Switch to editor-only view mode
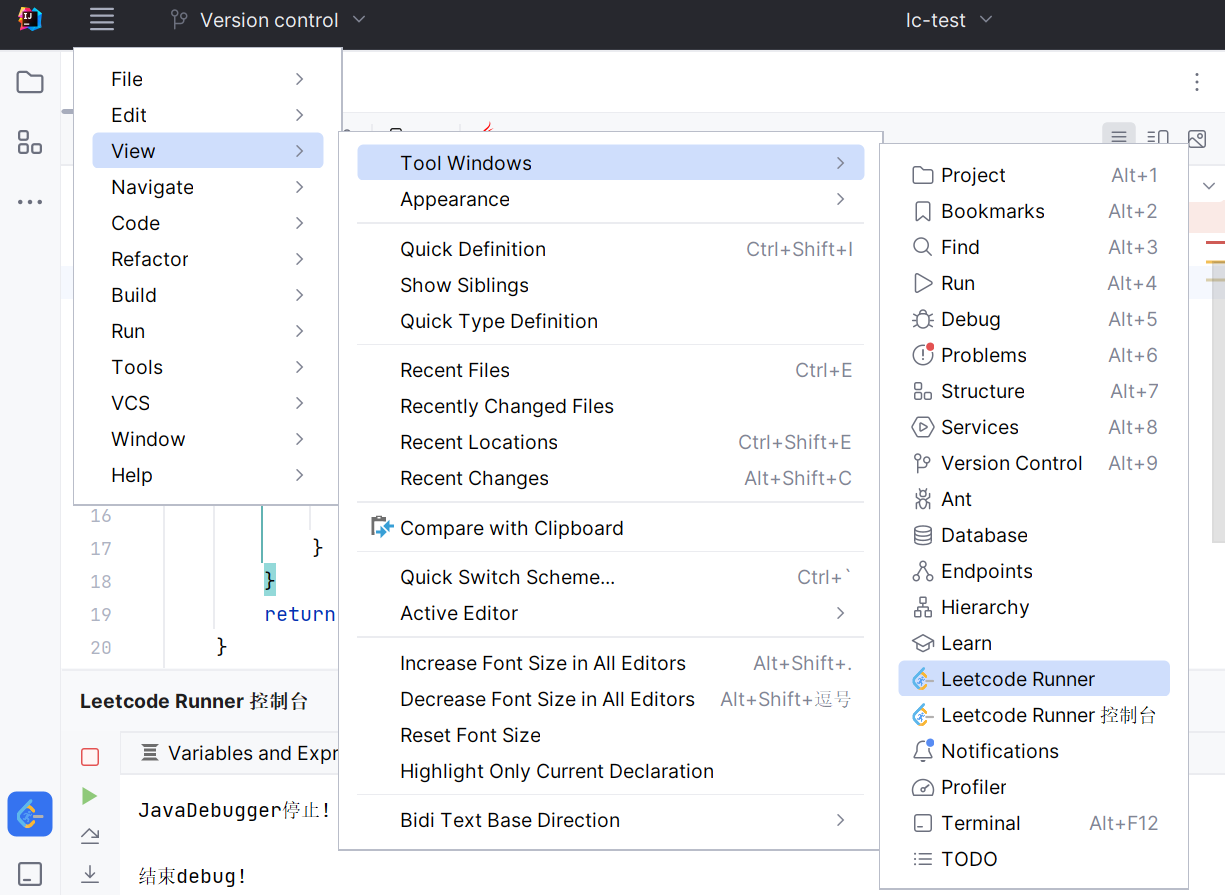Viewport: 1225px width, 895px height. 1118,137
